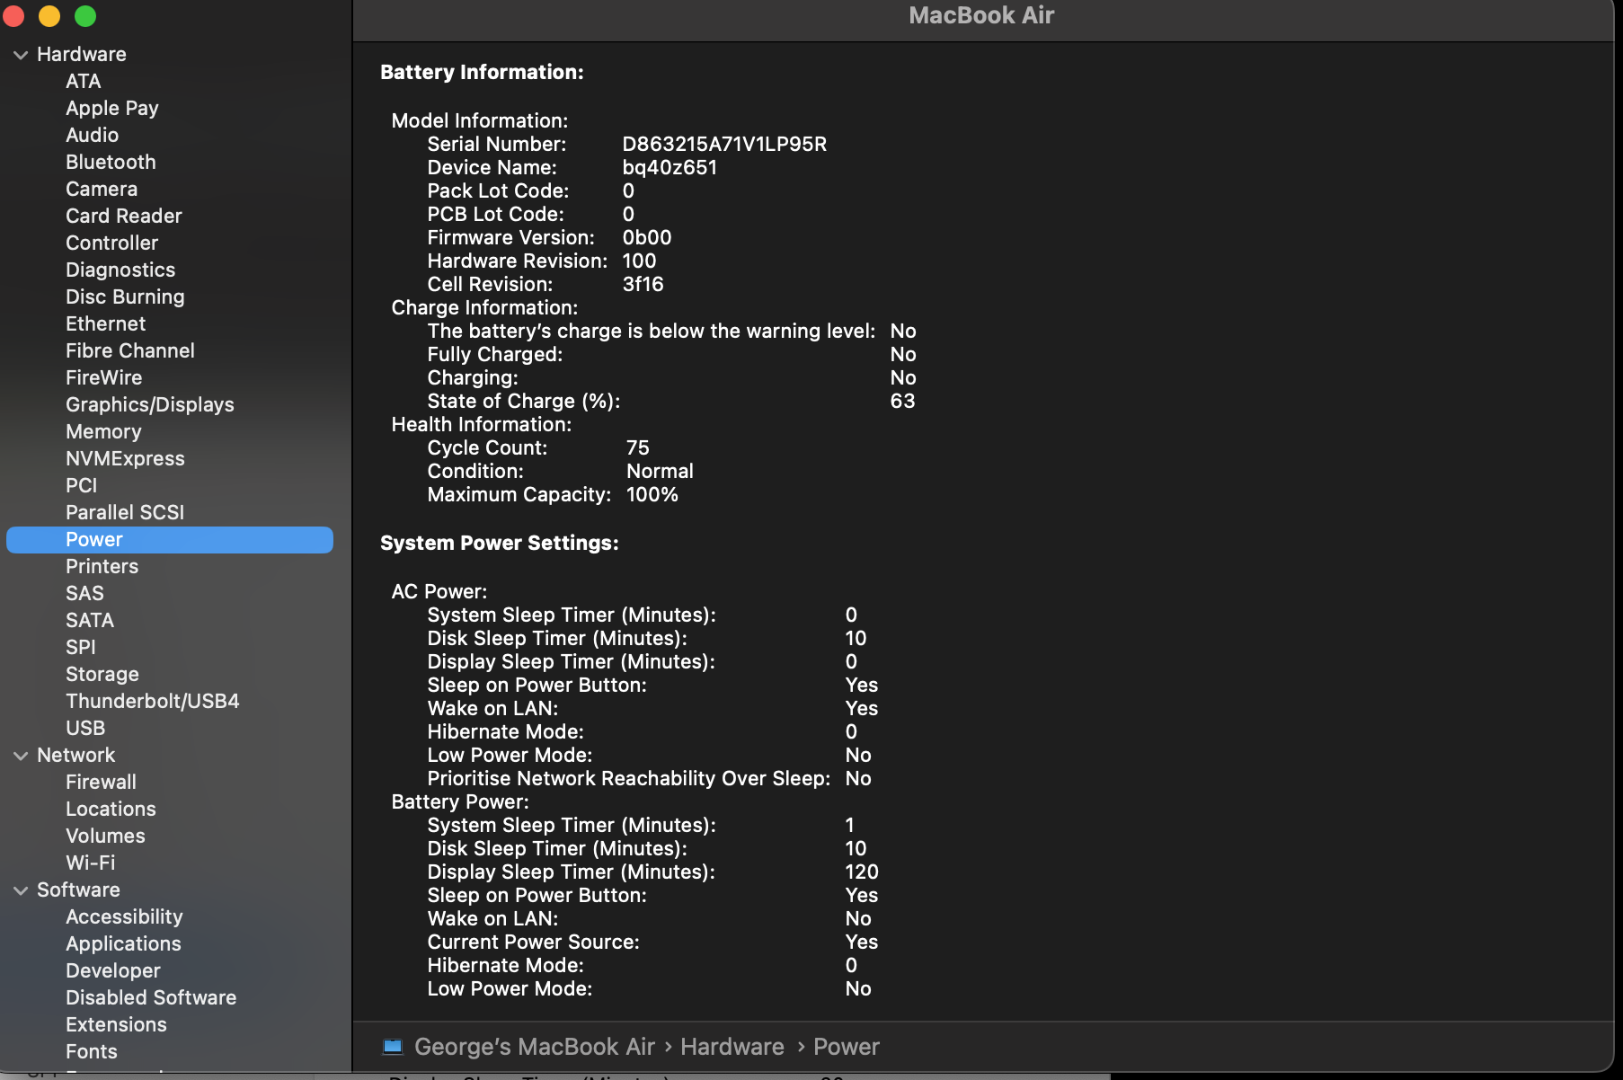Select Parallel SCSI in the sidebar

pyautogui.click(x=125, y=512)
